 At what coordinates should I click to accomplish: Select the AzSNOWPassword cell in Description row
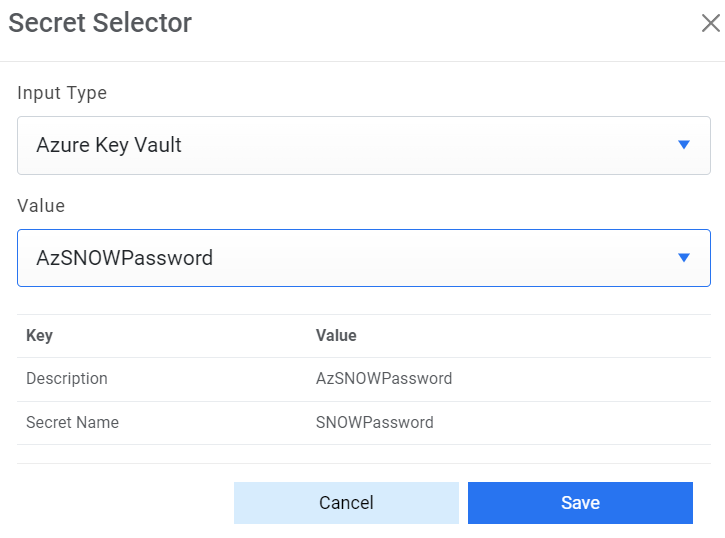[x=384, y=379]
